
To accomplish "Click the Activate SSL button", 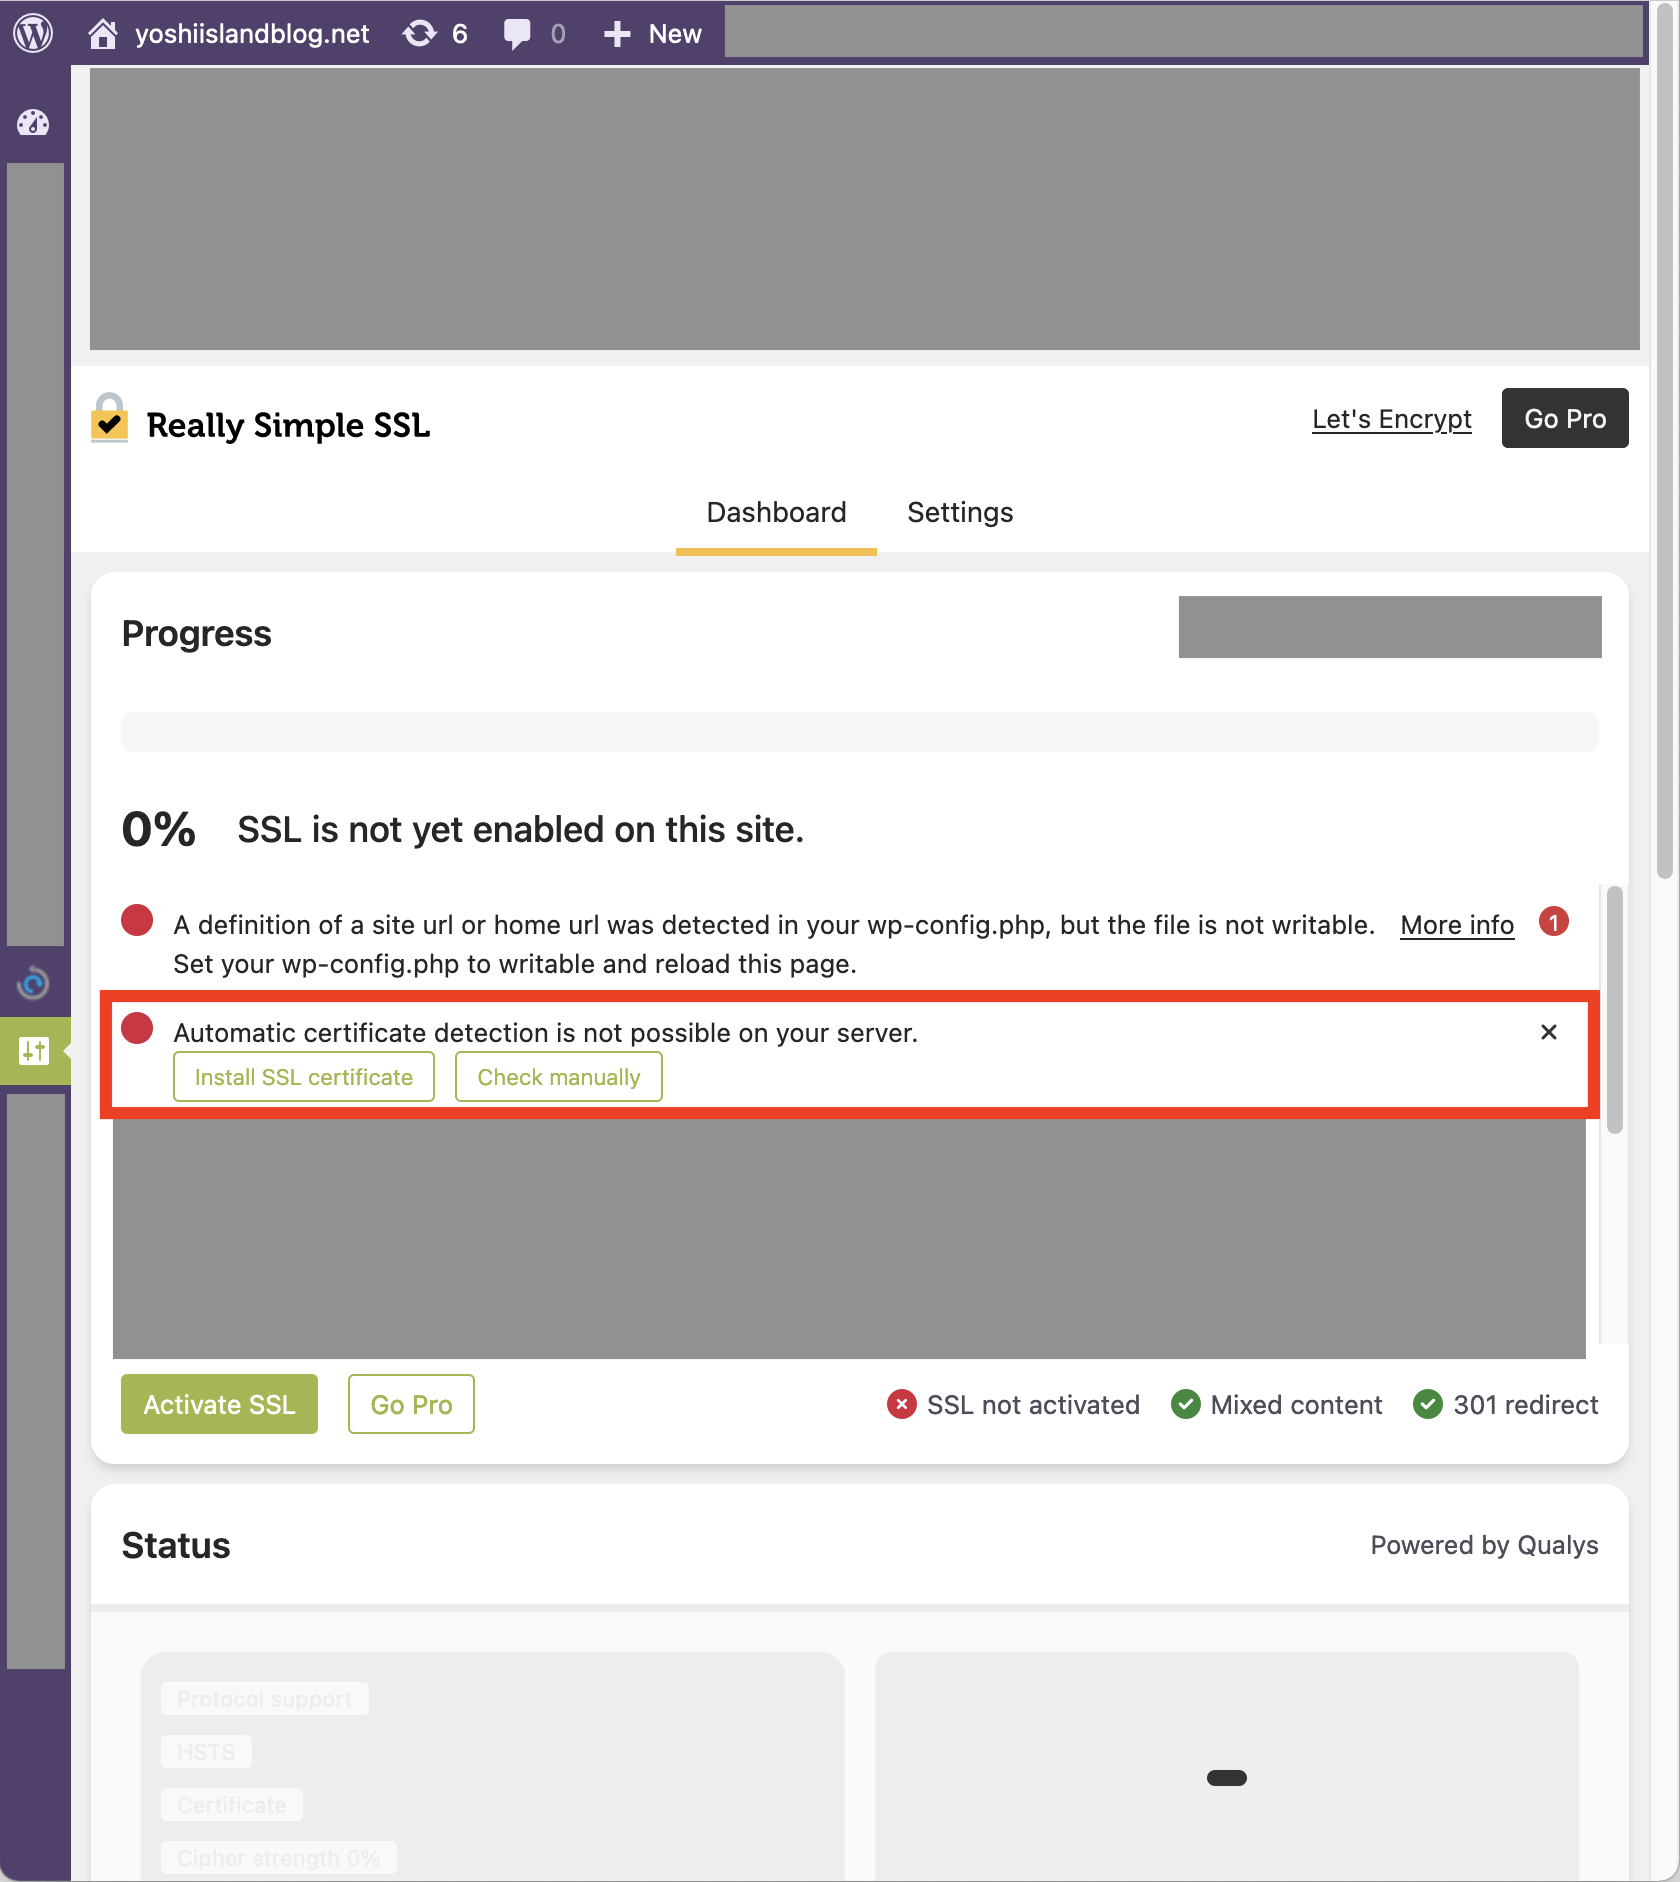I will click(x=219, y=1404).
